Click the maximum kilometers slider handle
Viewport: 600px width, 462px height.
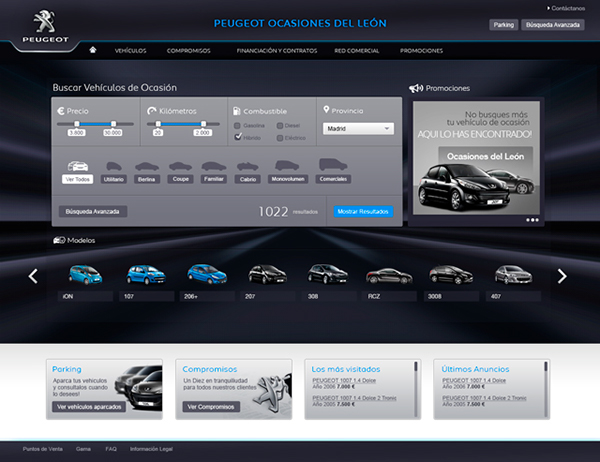(x=203, y=124)
